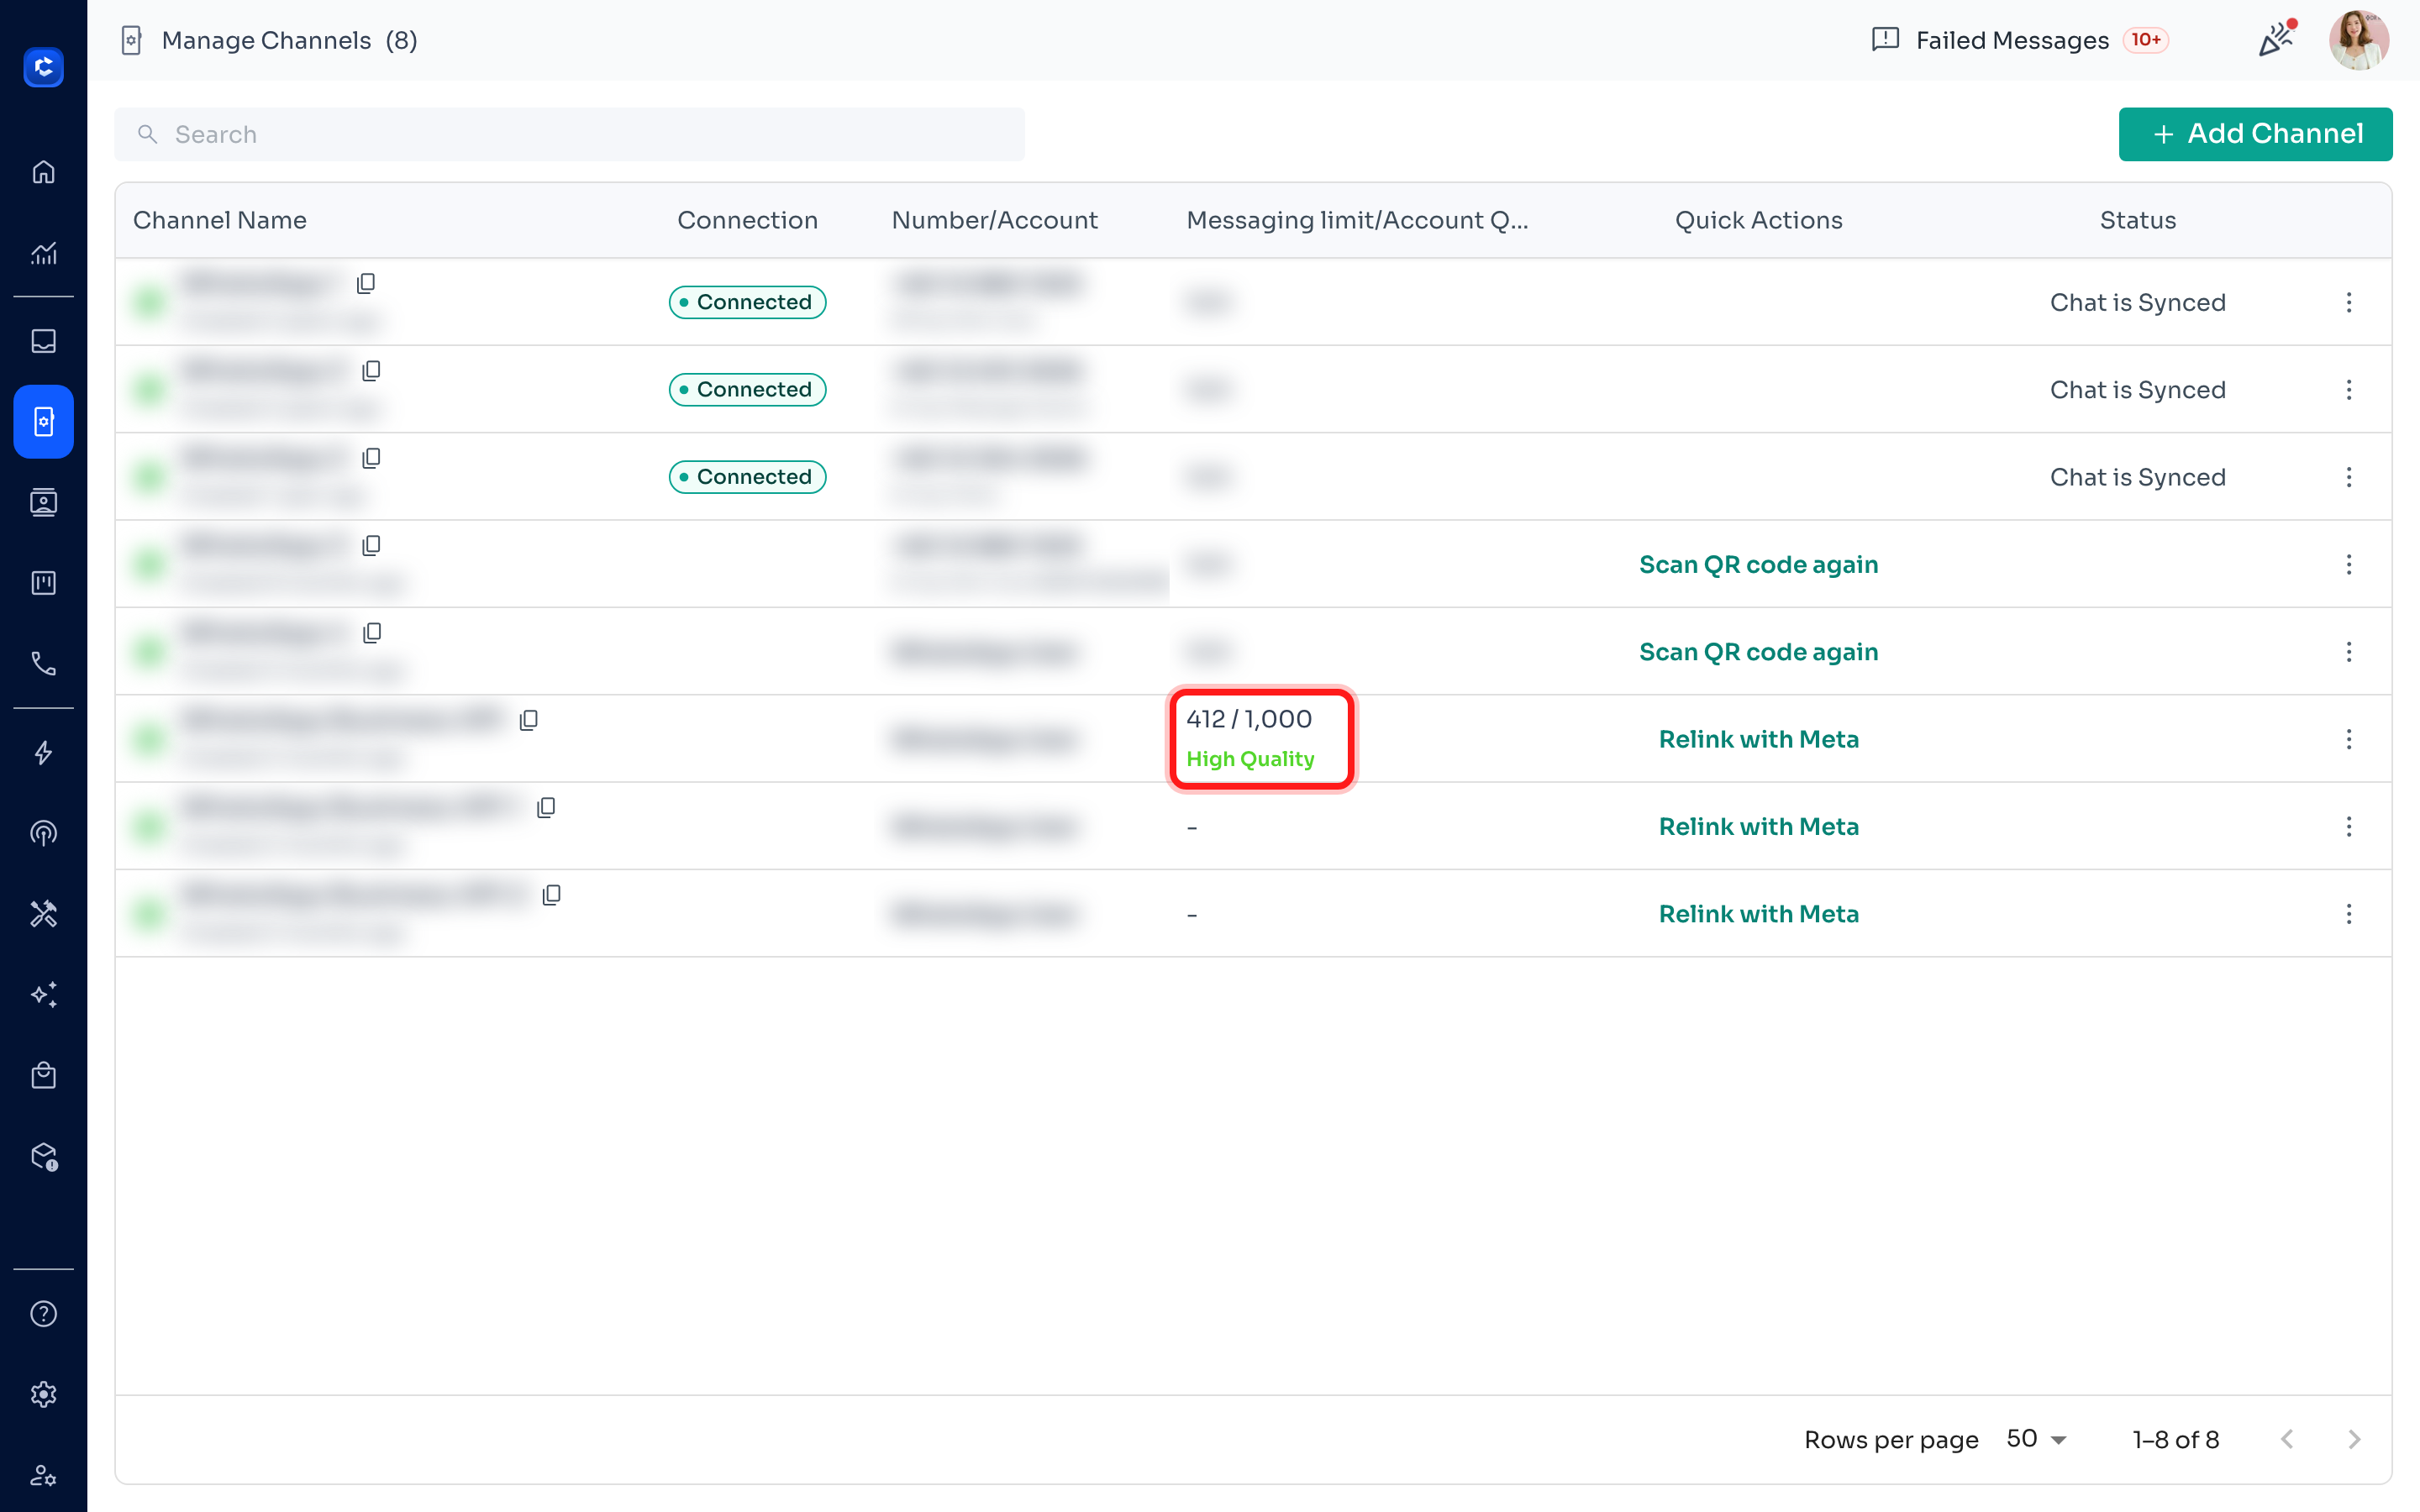
Task: Click the 412 / 1,000 messaging limit value
Action: [1248, 719]
